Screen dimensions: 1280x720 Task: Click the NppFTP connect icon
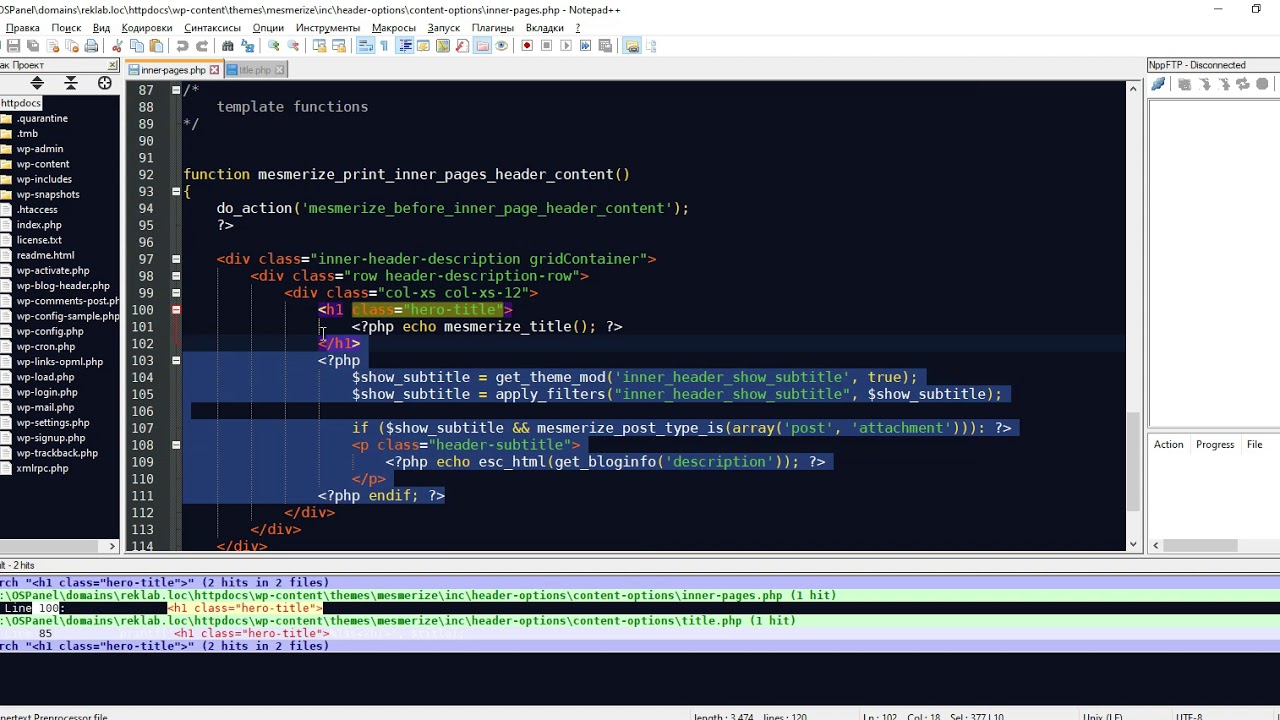(x=1158, y=85)
